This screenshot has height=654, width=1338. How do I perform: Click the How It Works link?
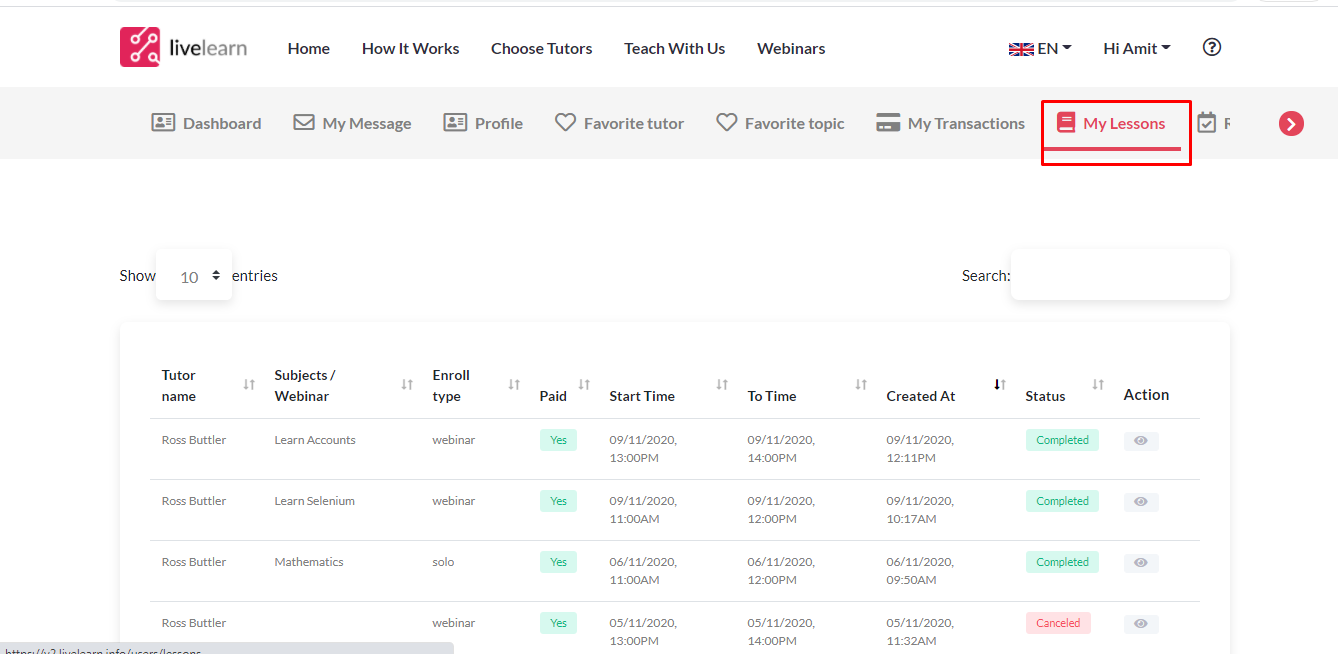(410, 48)
